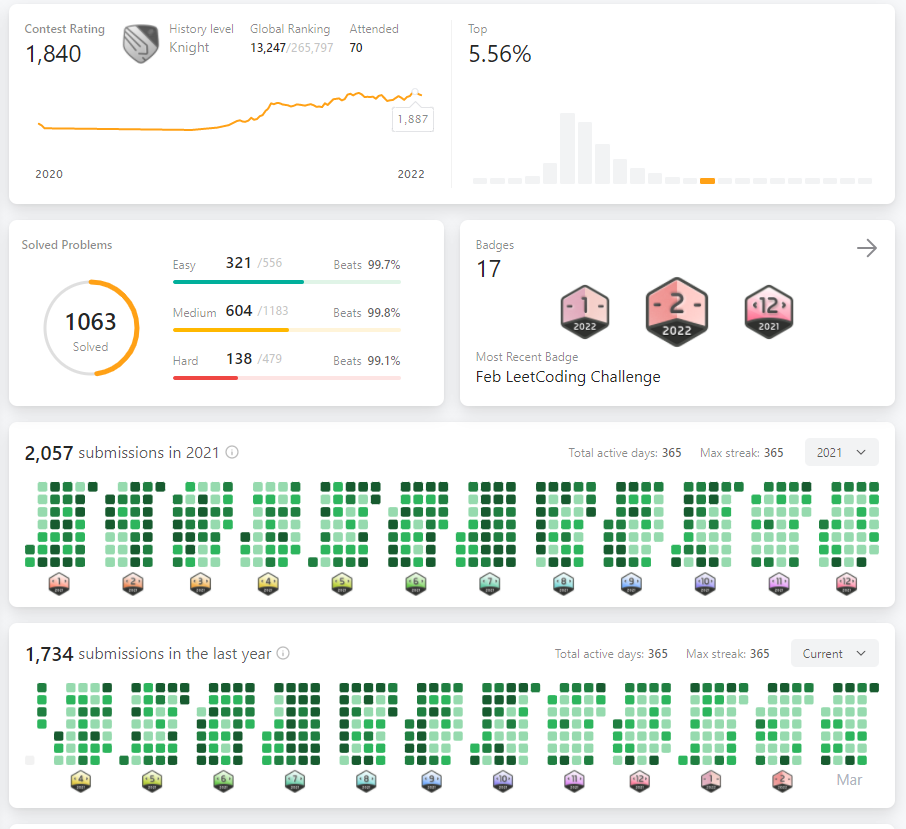Select the December 2021 pink badge

[x=768, y=311]
